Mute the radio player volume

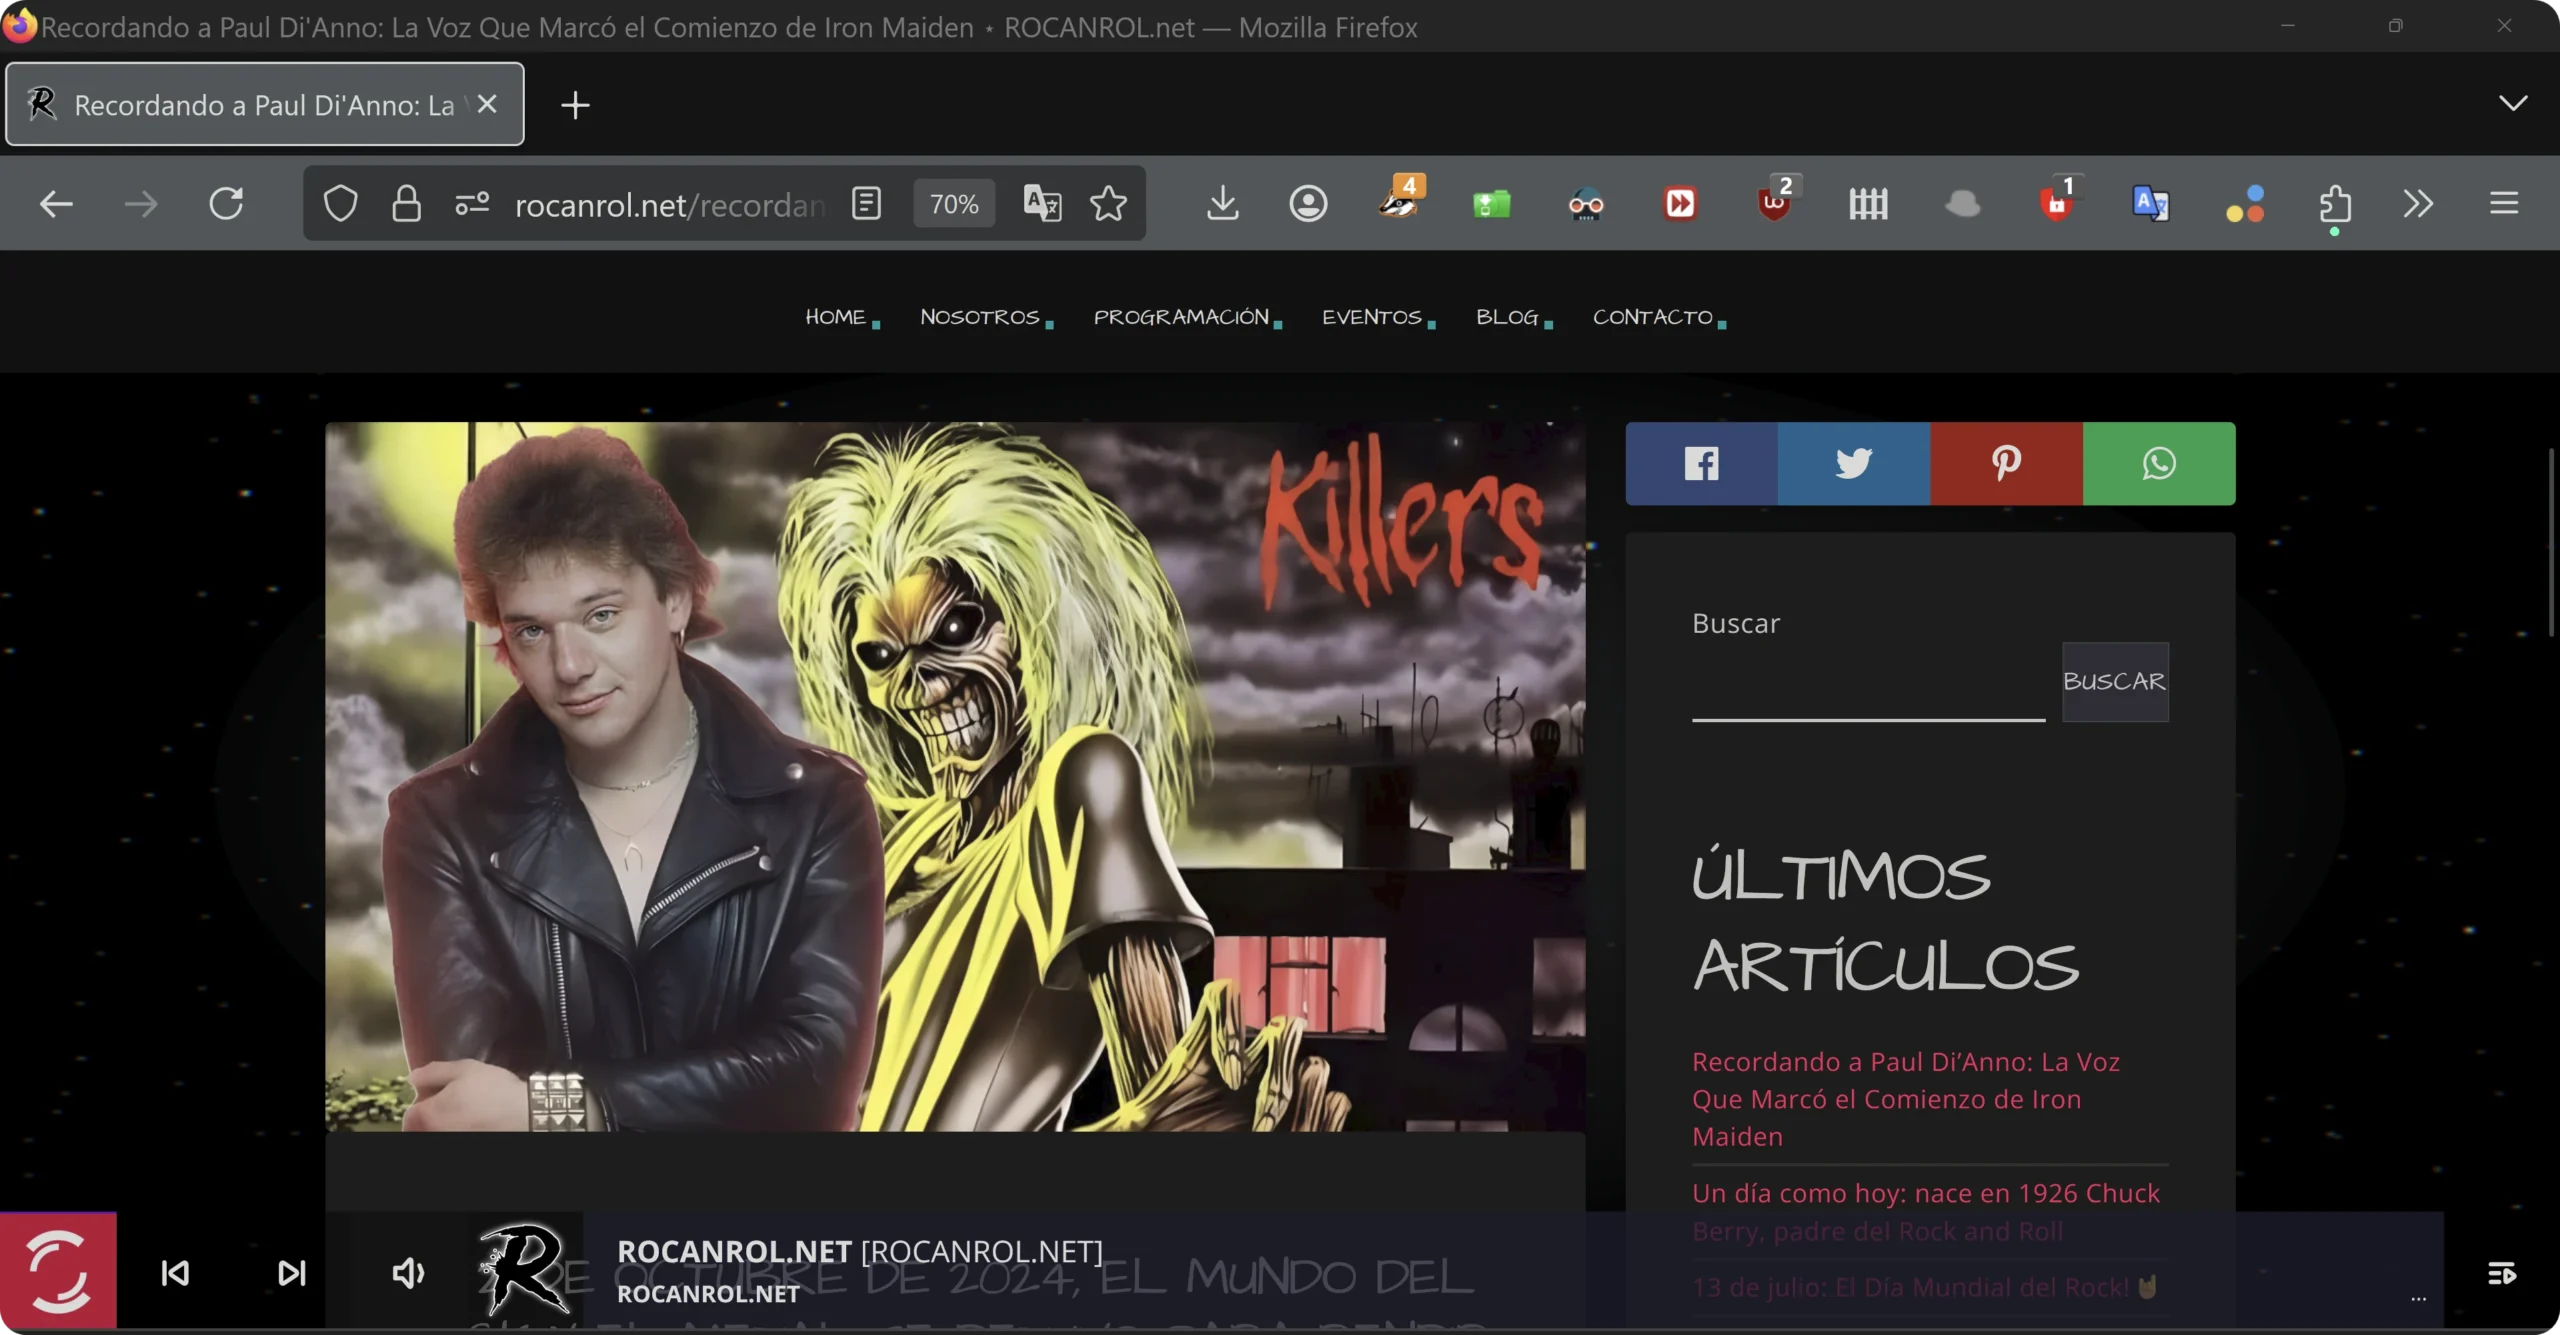pyautogui.click(x=408, y=1273)
